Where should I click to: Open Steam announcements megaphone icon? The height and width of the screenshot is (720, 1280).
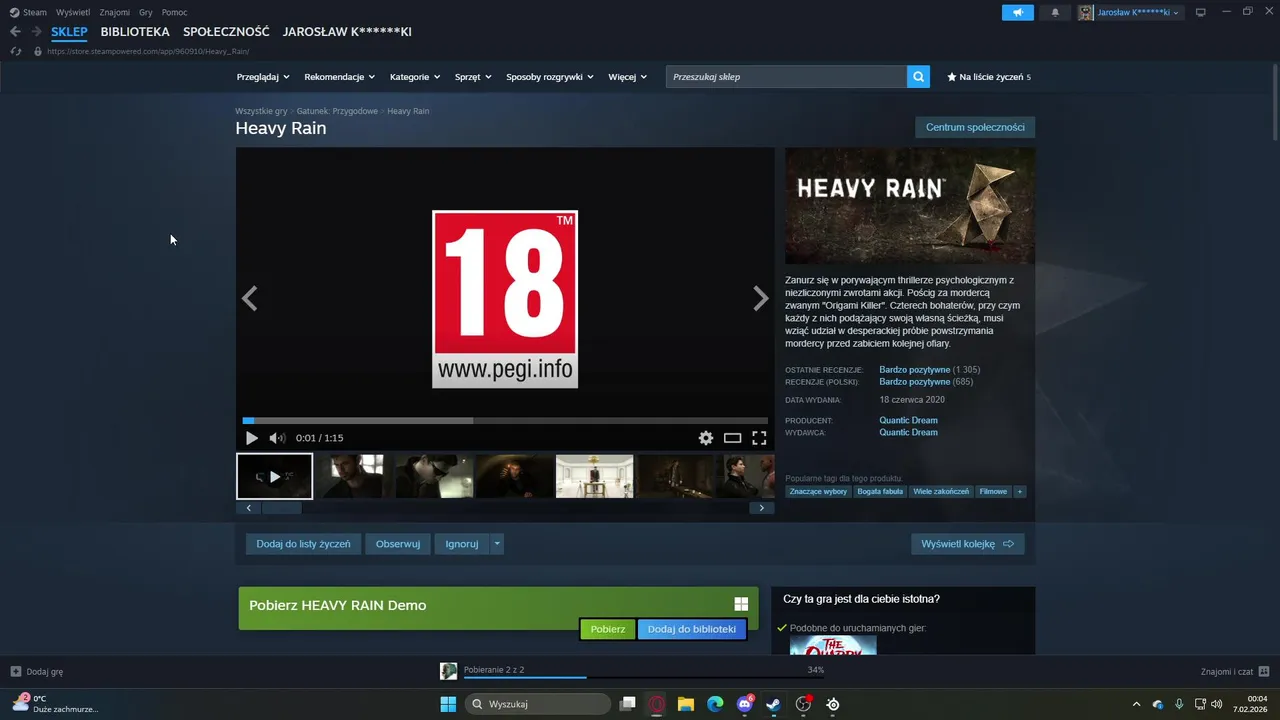pos(1017,12)
